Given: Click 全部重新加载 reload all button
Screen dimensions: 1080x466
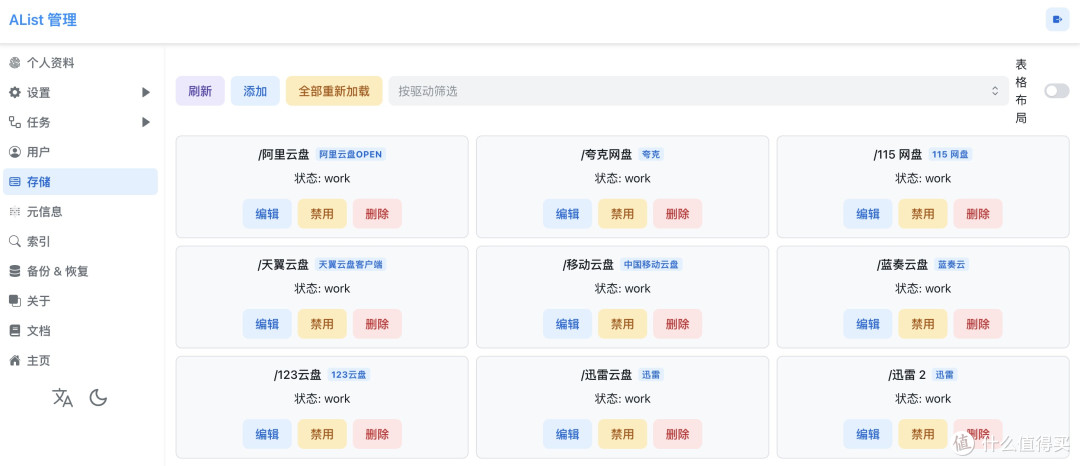Looking at the screenshot, I should 334,91.
